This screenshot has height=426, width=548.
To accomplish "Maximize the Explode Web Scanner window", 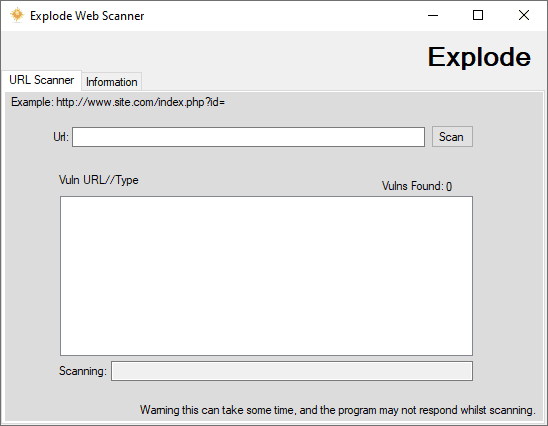I will (478, 15).
